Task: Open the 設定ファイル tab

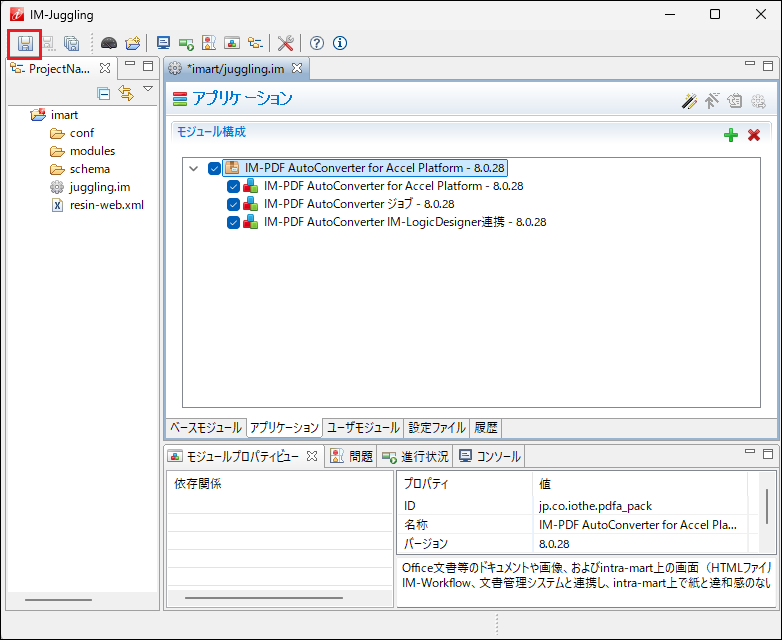Action: coord(437,427)
